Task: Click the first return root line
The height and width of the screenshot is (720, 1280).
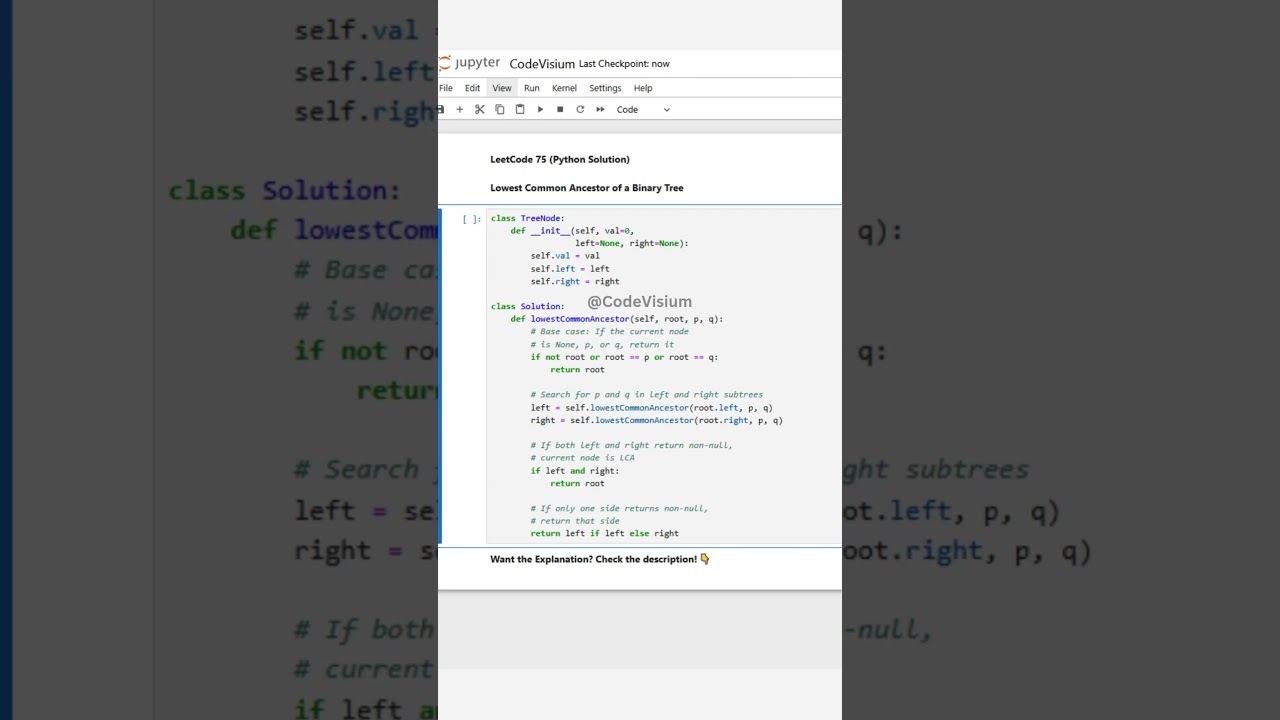Action: click(x=577, y=369)
